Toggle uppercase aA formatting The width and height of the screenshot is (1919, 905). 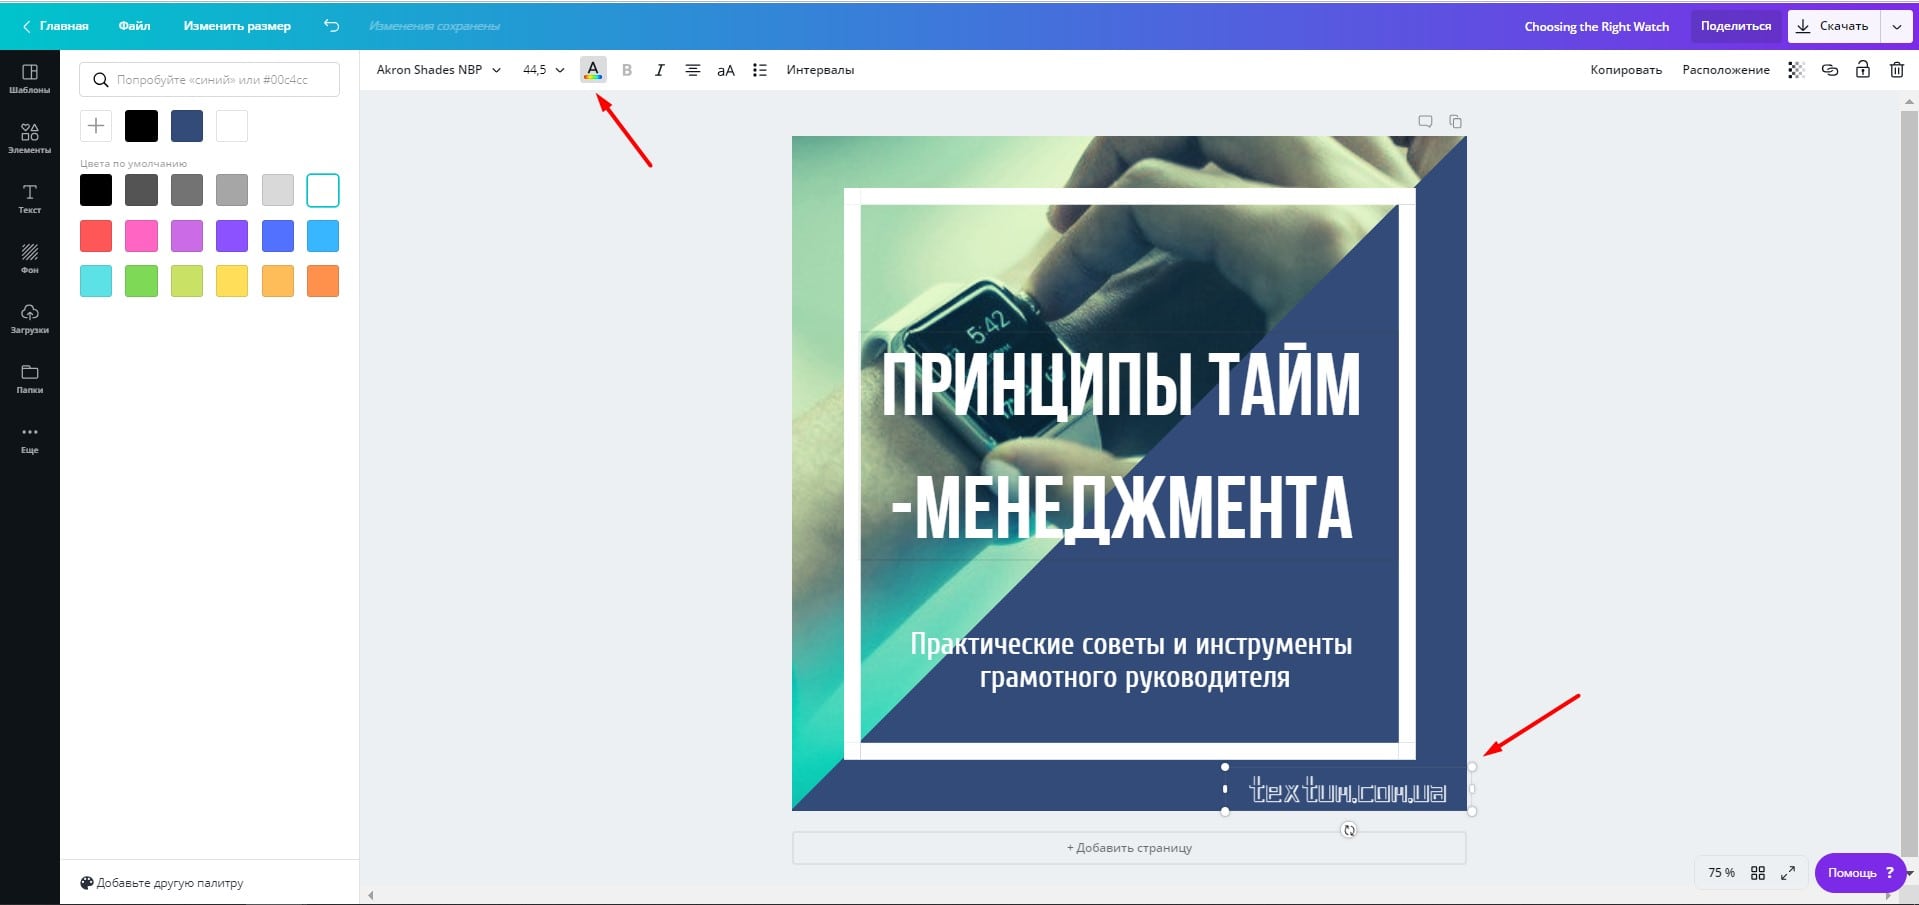(x=726, y=70)
